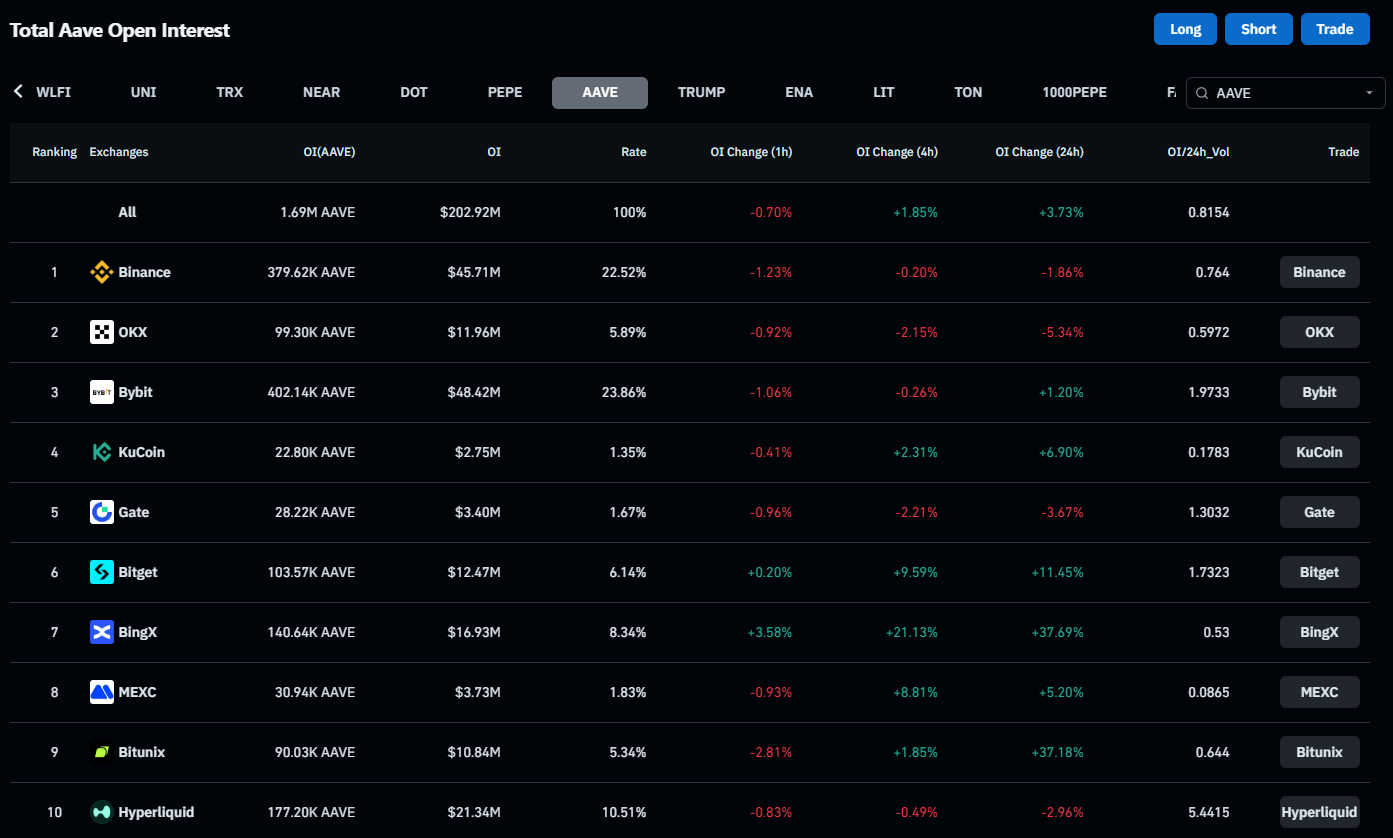This screenshot has height=838, width=1393.
Task: Sort by OI Change (24h) column header
Action: click(1039, 152)
